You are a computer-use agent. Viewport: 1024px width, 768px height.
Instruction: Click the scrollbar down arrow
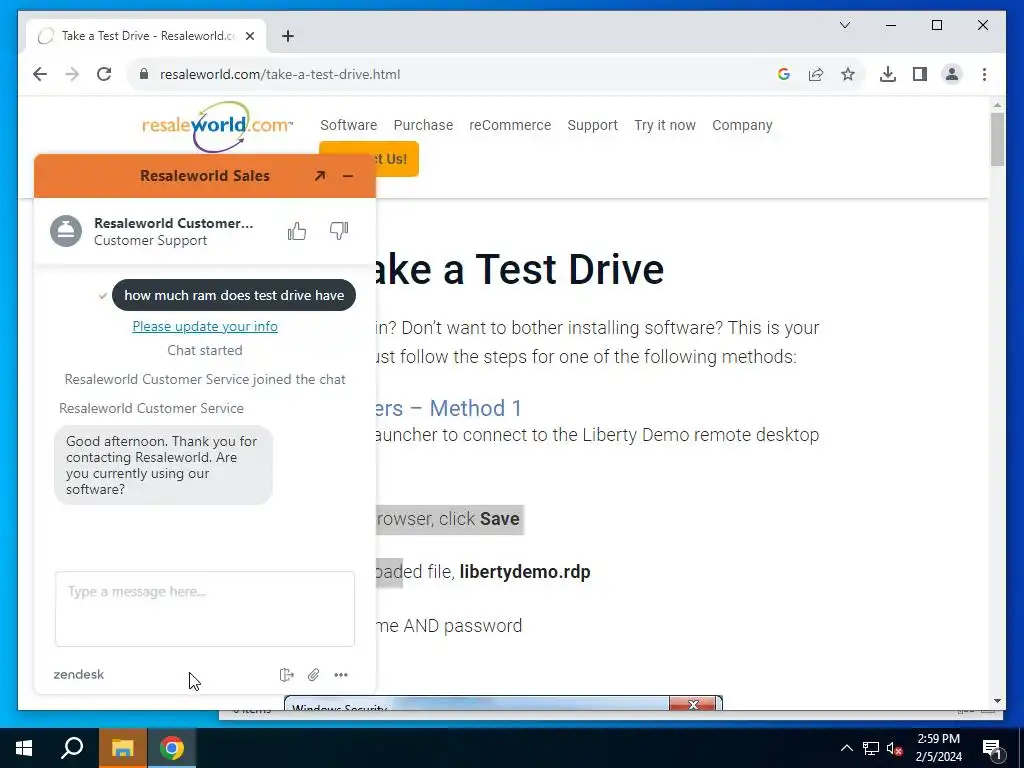(x=997, y=701)
